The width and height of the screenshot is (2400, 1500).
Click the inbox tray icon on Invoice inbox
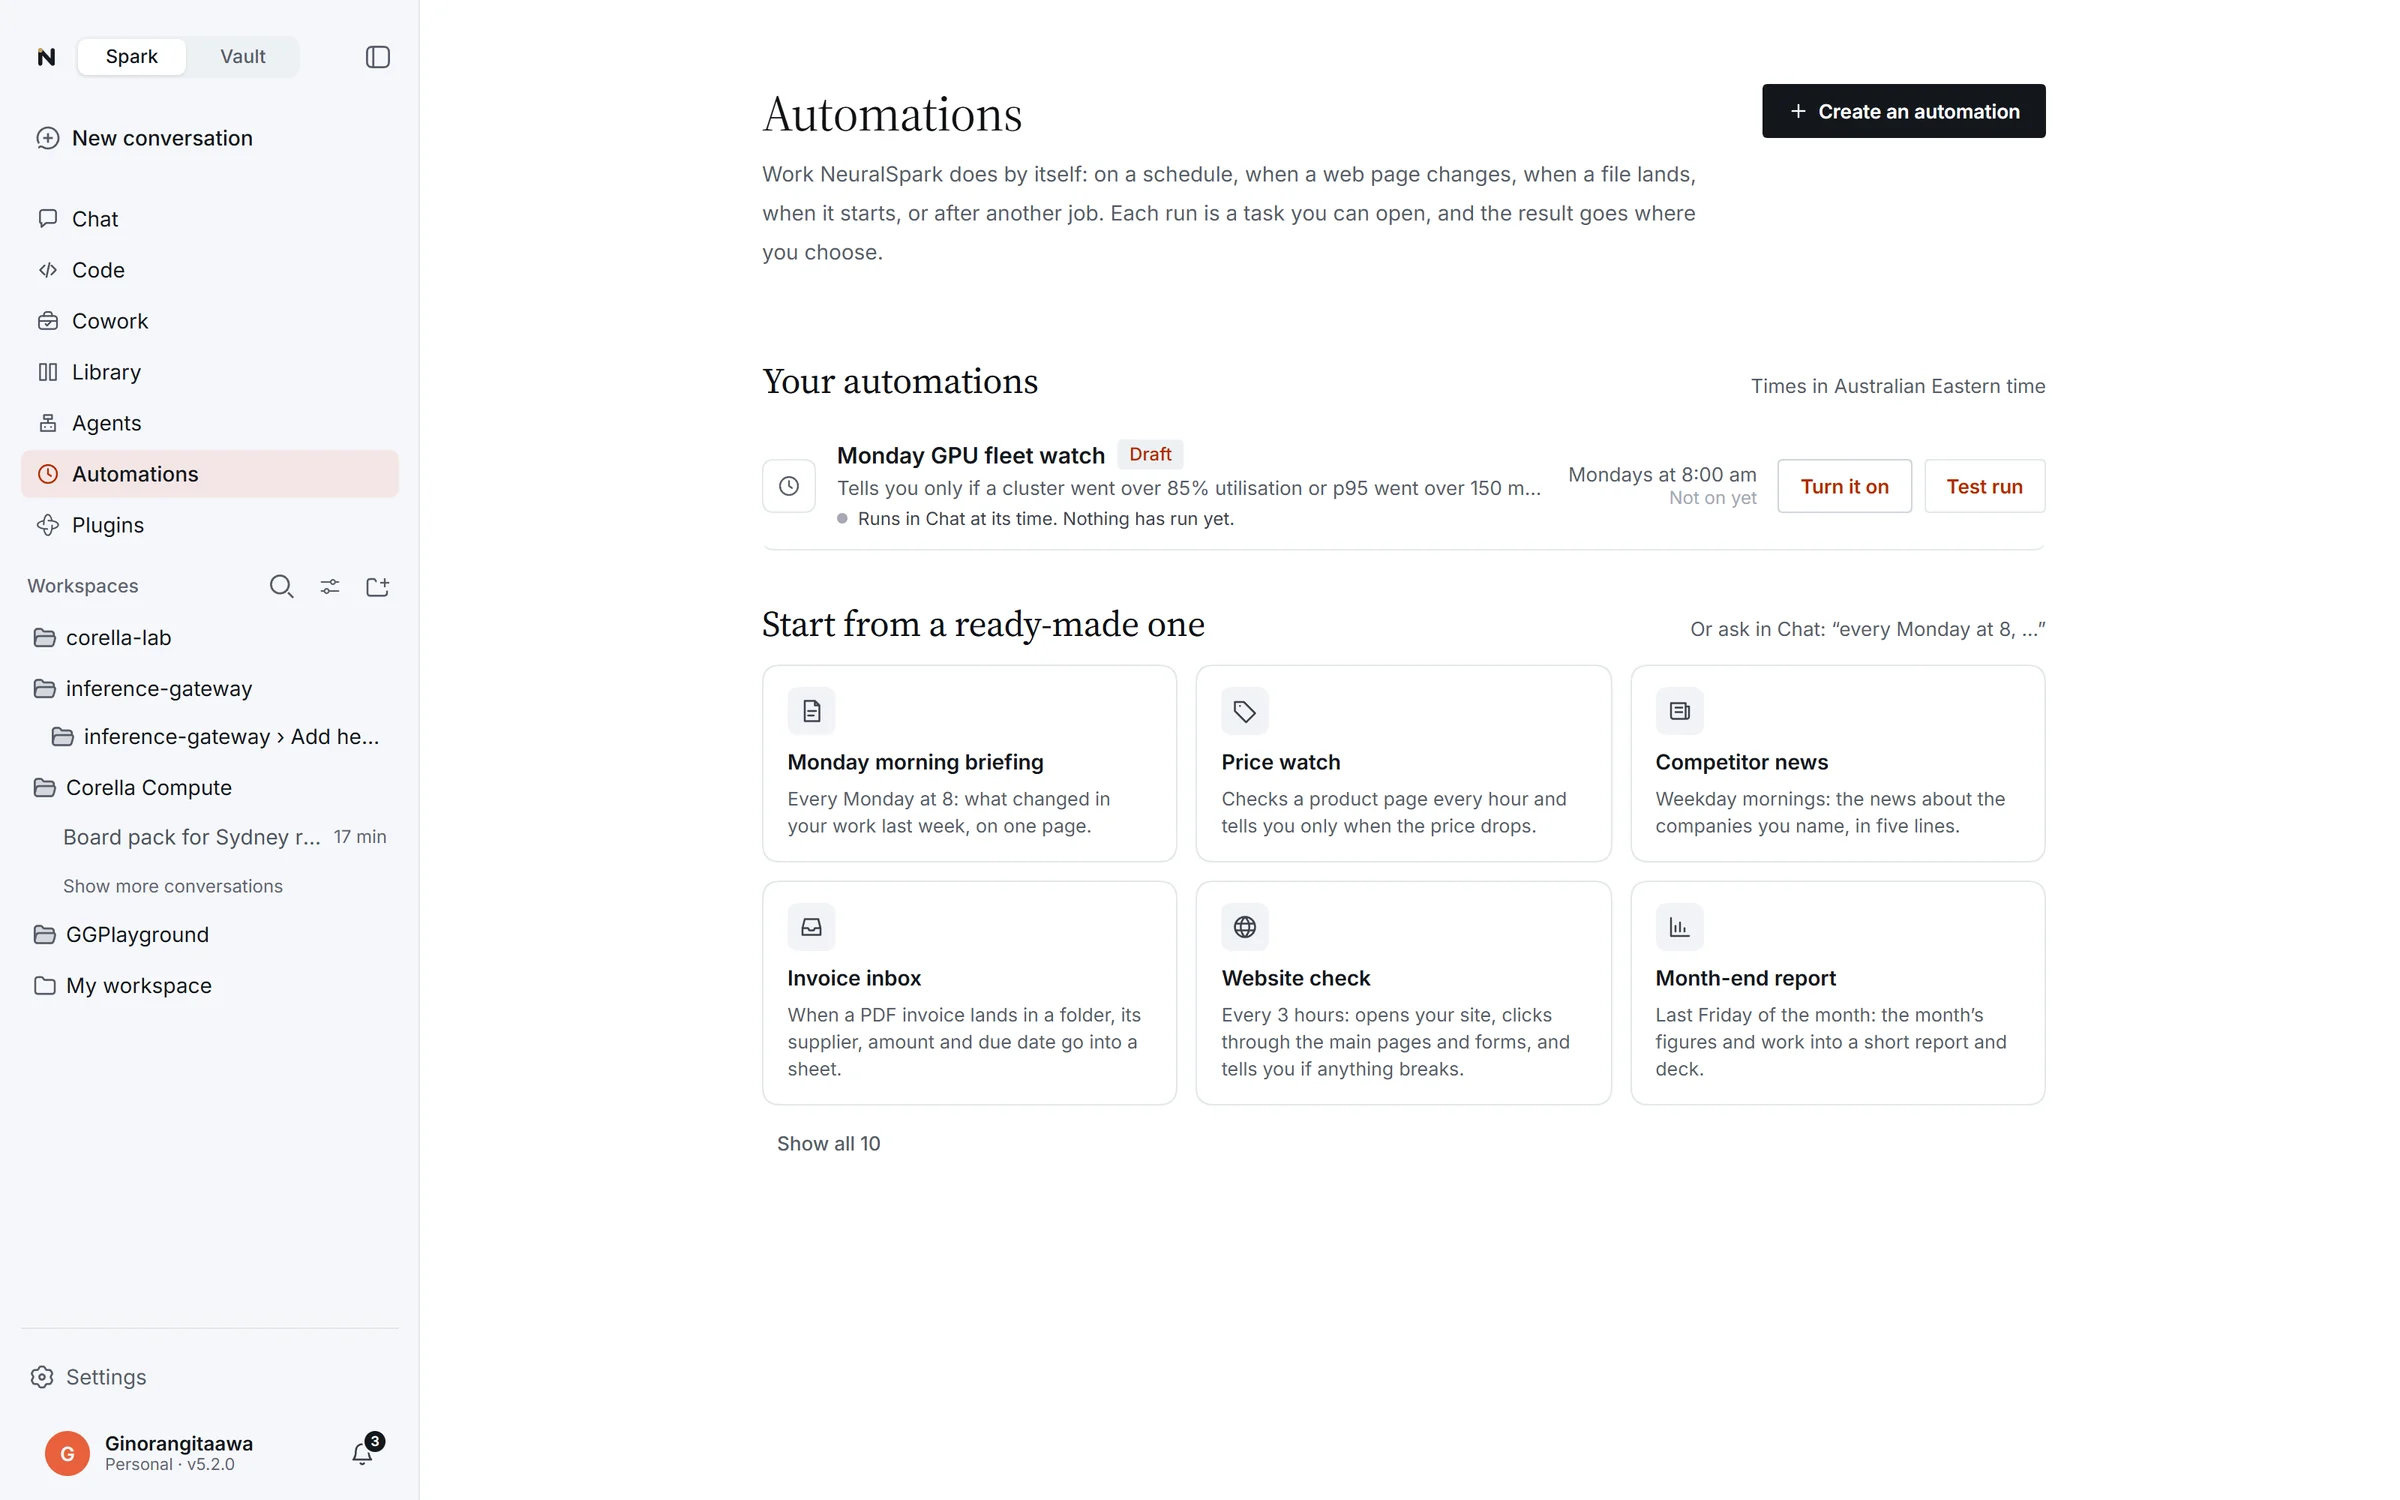pos(811,927)
